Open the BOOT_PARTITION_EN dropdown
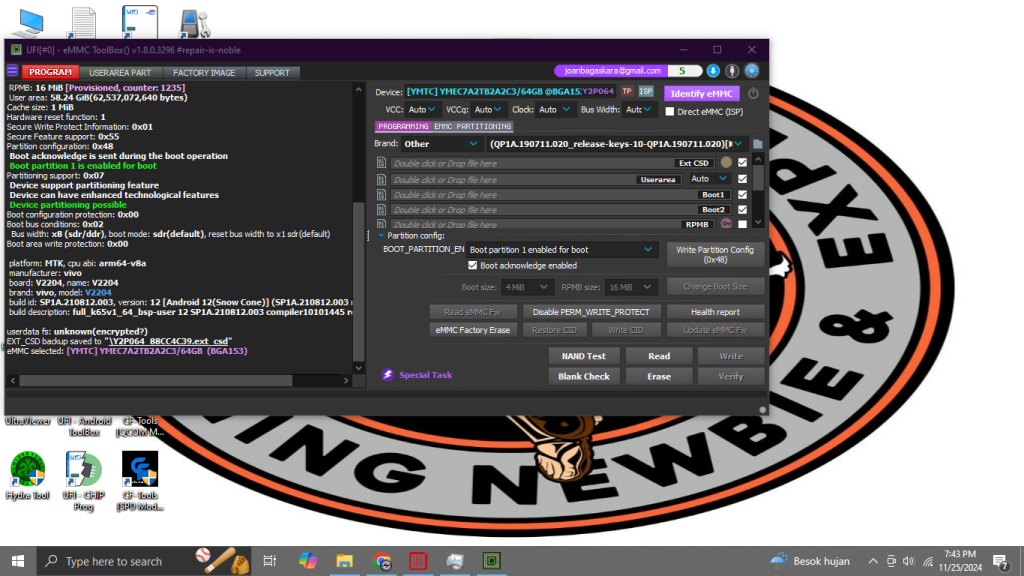 point(560,249)
